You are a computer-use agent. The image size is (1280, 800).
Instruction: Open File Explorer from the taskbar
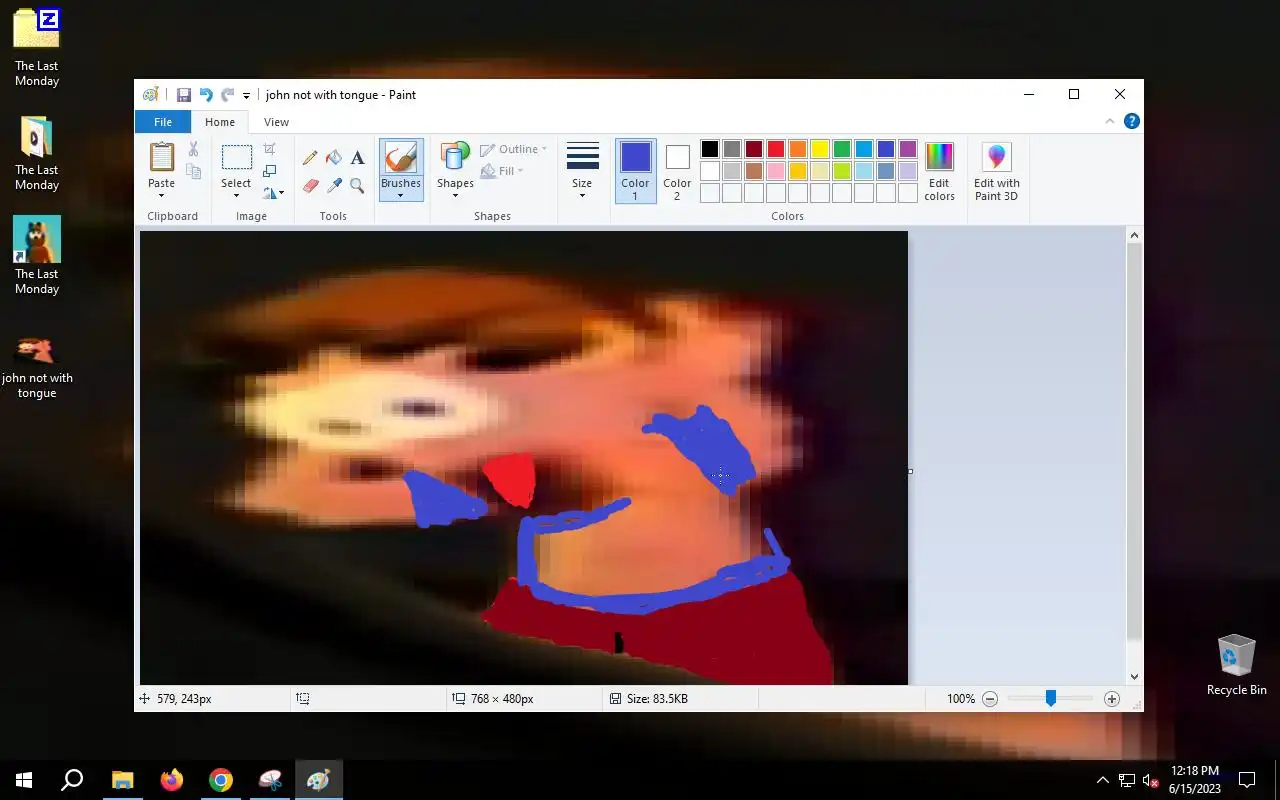coord(122,780)
